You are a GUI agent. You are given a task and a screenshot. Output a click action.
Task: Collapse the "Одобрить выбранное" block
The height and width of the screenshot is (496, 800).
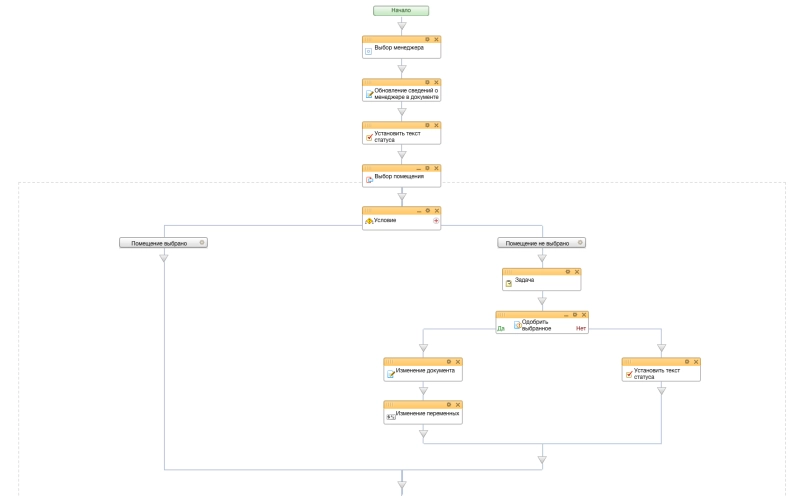coord(565,315)
